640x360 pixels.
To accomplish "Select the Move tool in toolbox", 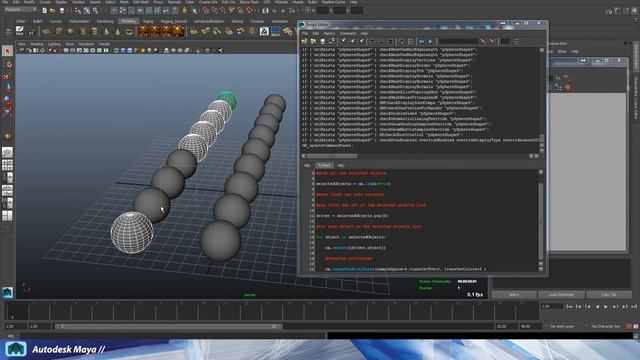I will pyautogui.click(x=7, y=76).
